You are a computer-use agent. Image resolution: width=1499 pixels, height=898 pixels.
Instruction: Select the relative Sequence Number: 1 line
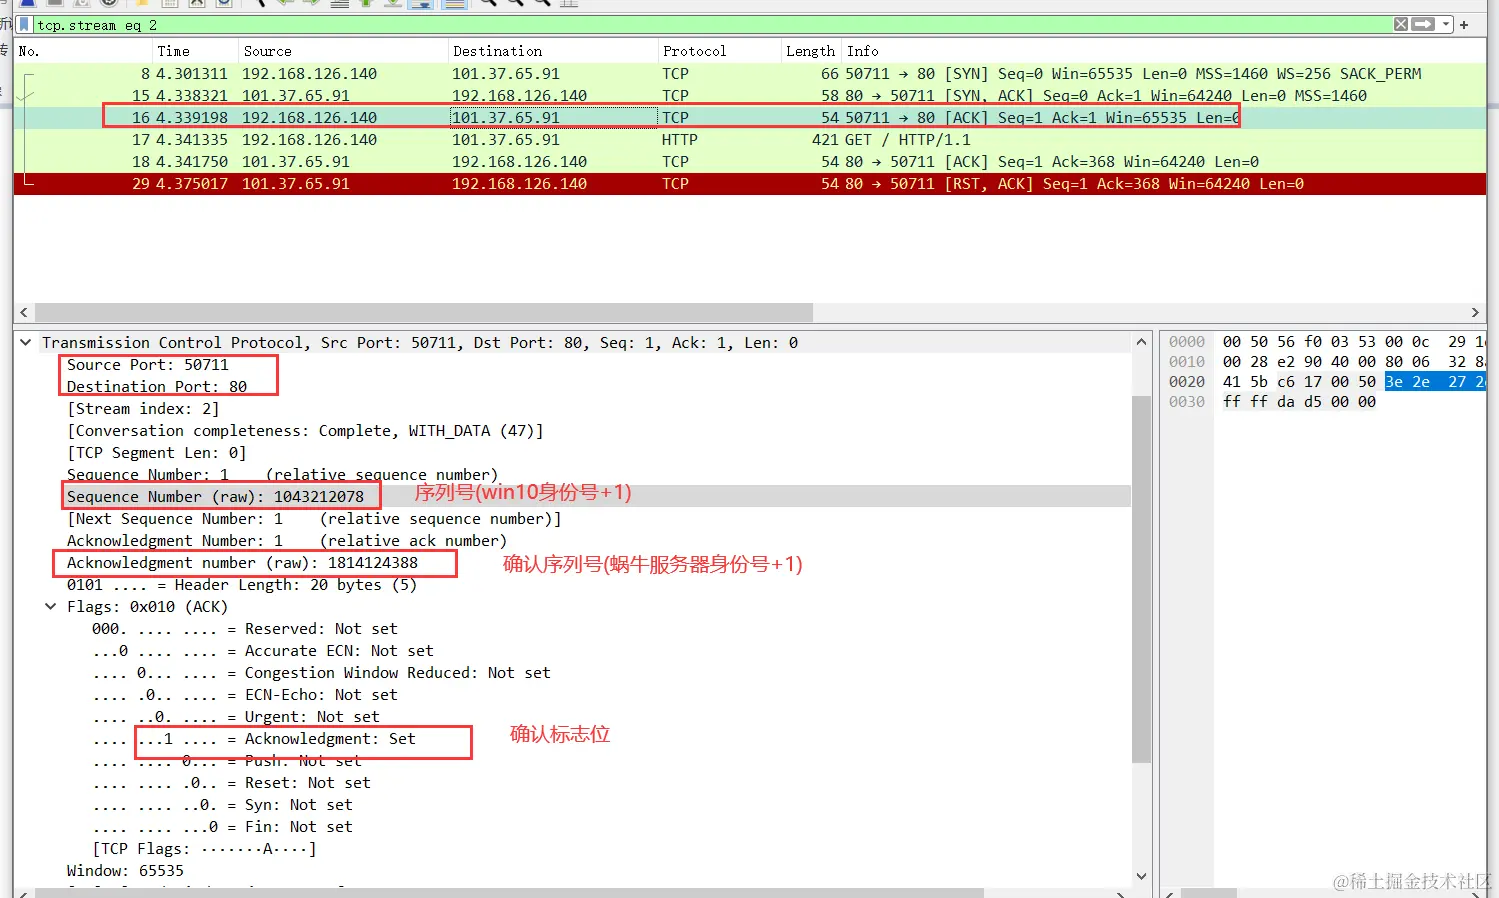coord(282,475)
